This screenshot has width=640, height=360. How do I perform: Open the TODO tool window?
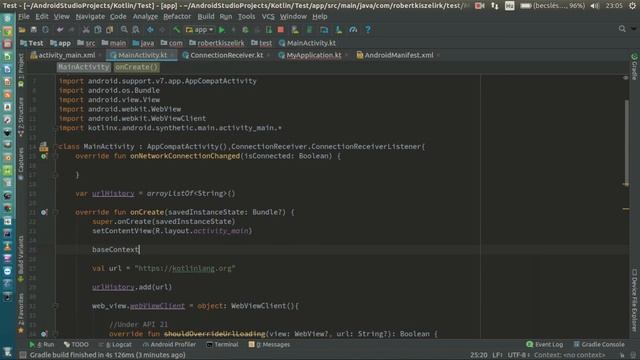pos(76,344)
